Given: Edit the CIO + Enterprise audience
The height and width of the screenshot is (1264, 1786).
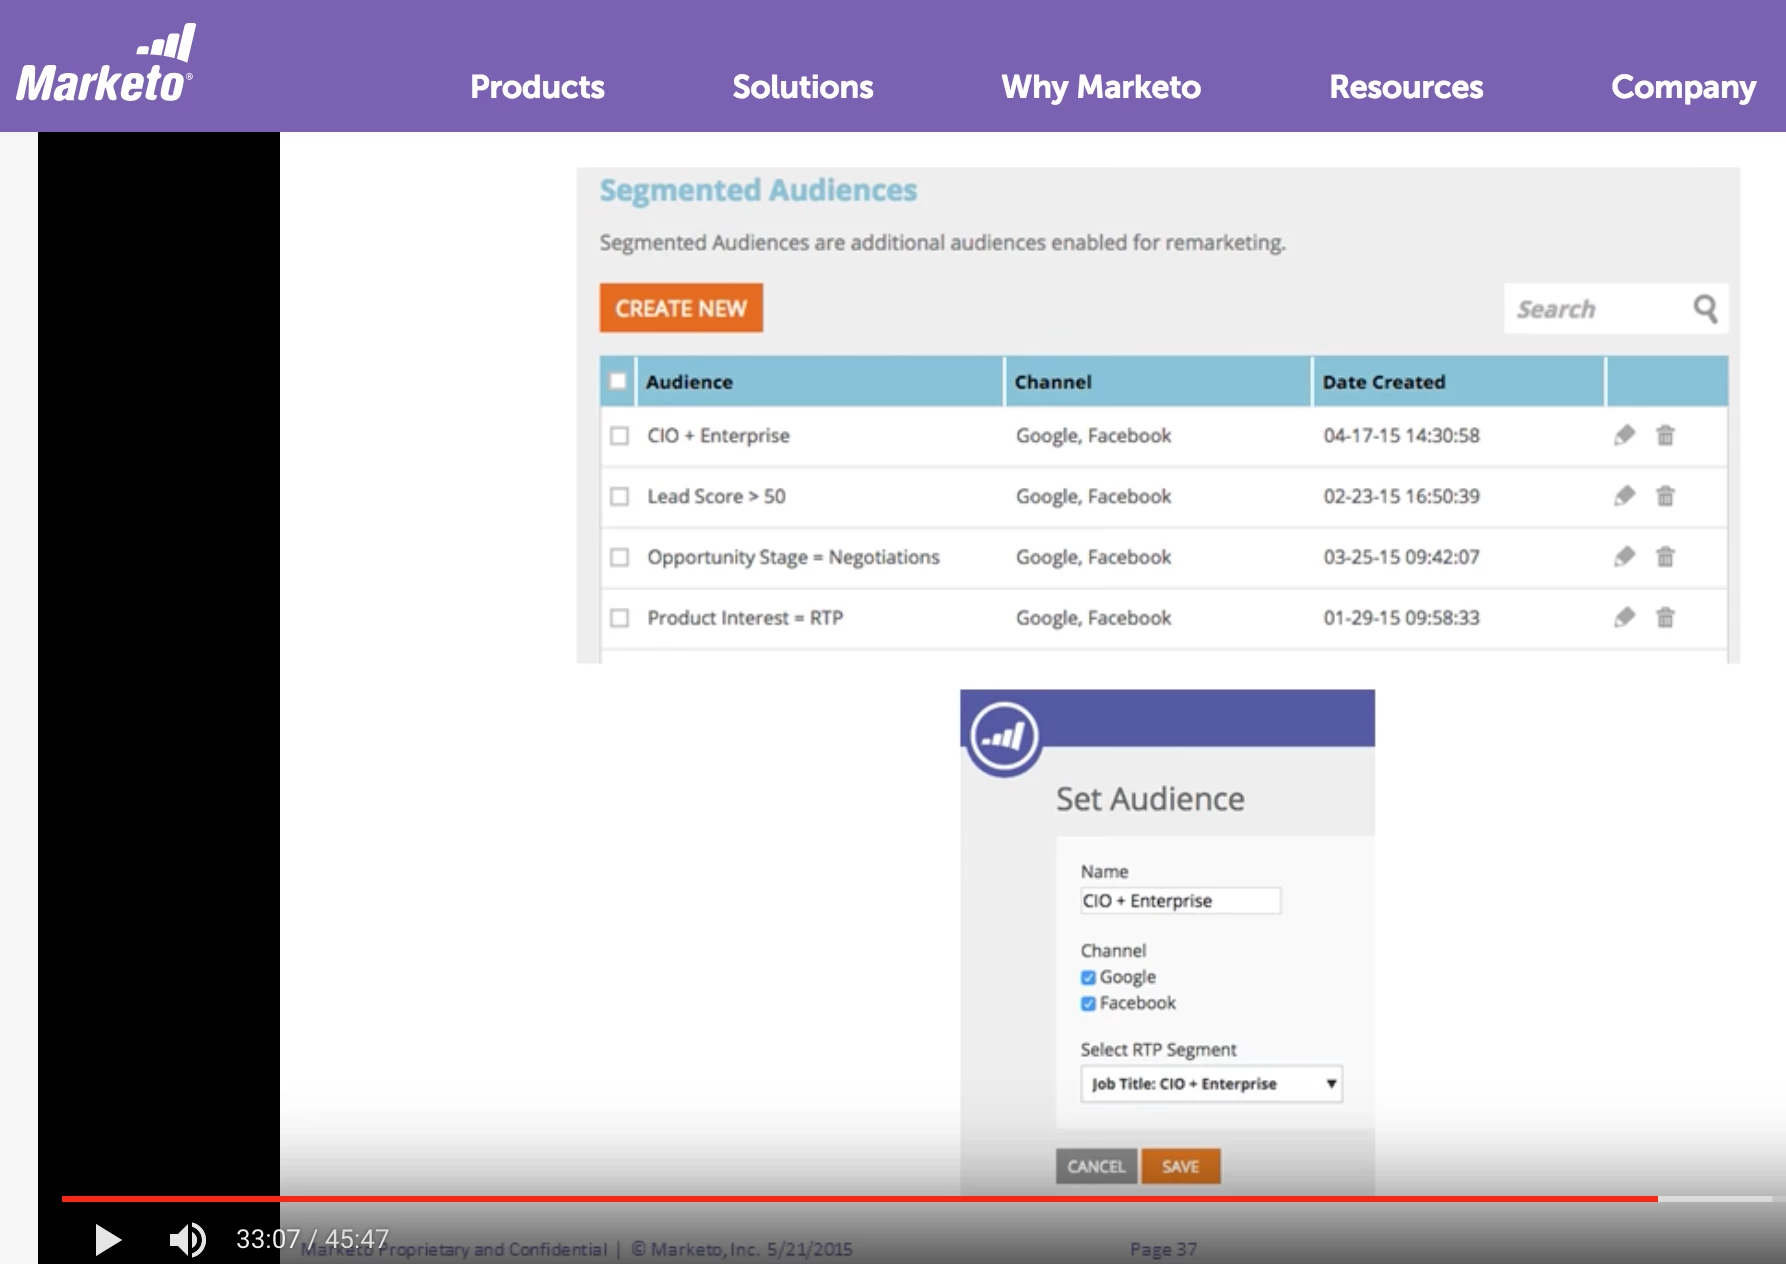Looking at the screenshot, I should 1624,435.
